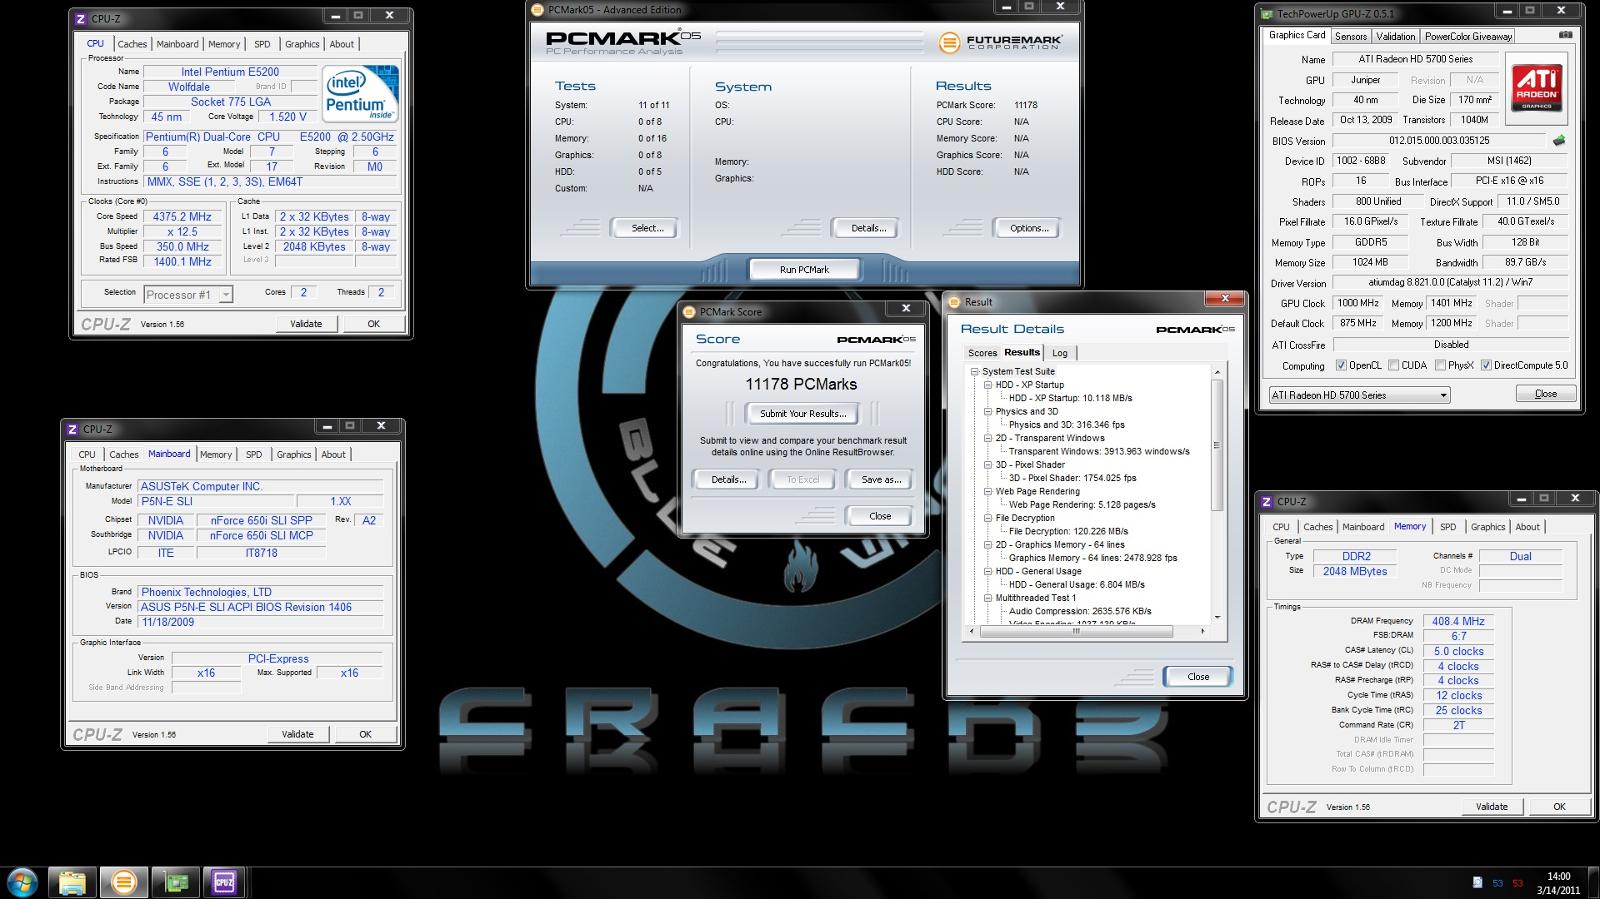Viewport: 1600px width, 899px height.
Task: Collapse the Physics and 3D node
Action: pyautogui.click(x=987, y=412)
